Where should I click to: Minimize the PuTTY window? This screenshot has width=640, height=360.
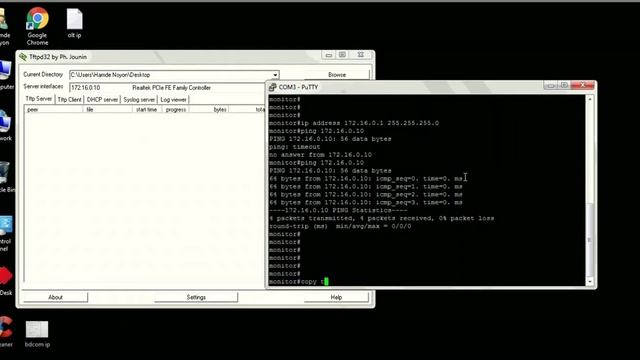(x=551, y=85)
